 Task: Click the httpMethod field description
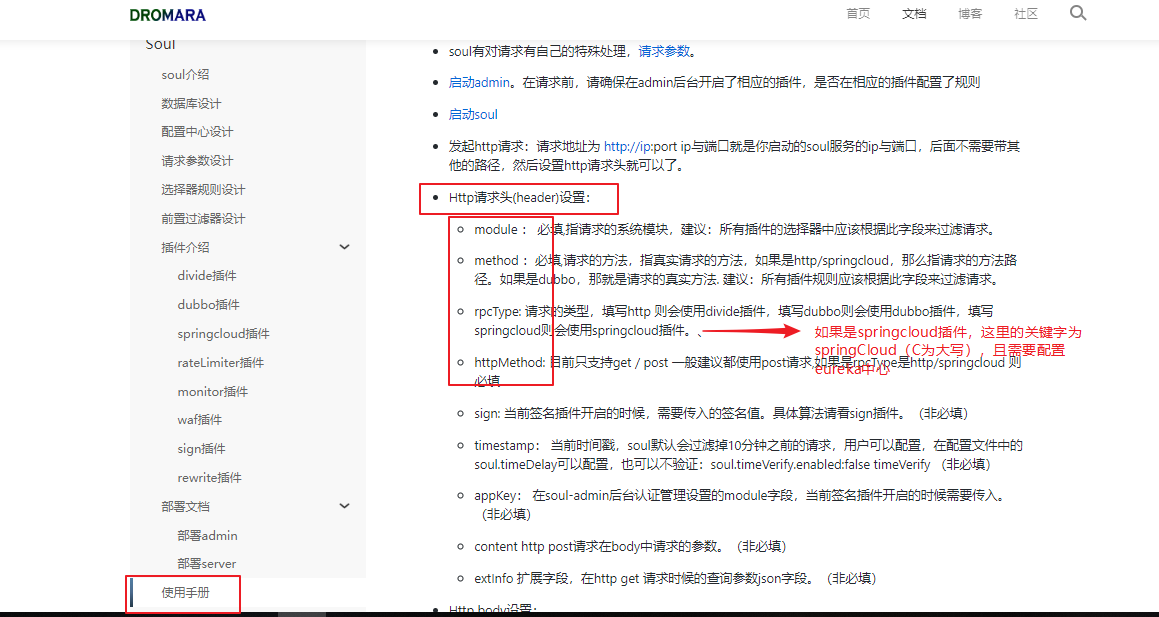click(x=748, y=372)
